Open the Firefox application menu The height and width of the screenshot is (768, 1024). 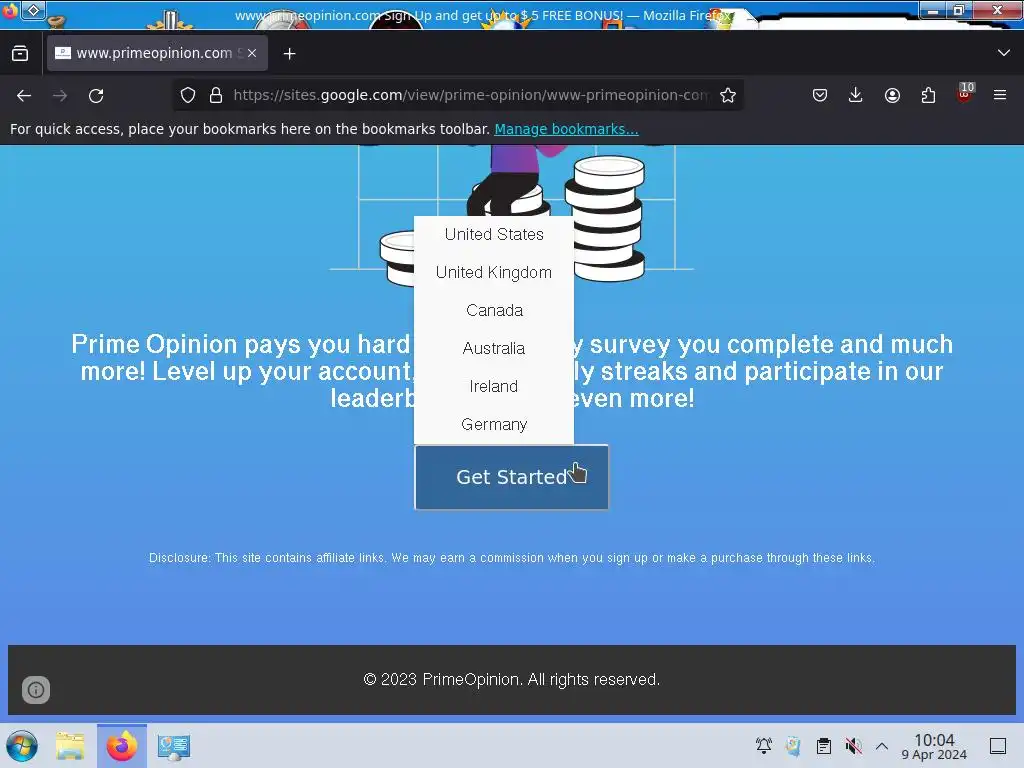coord(1000,95)
